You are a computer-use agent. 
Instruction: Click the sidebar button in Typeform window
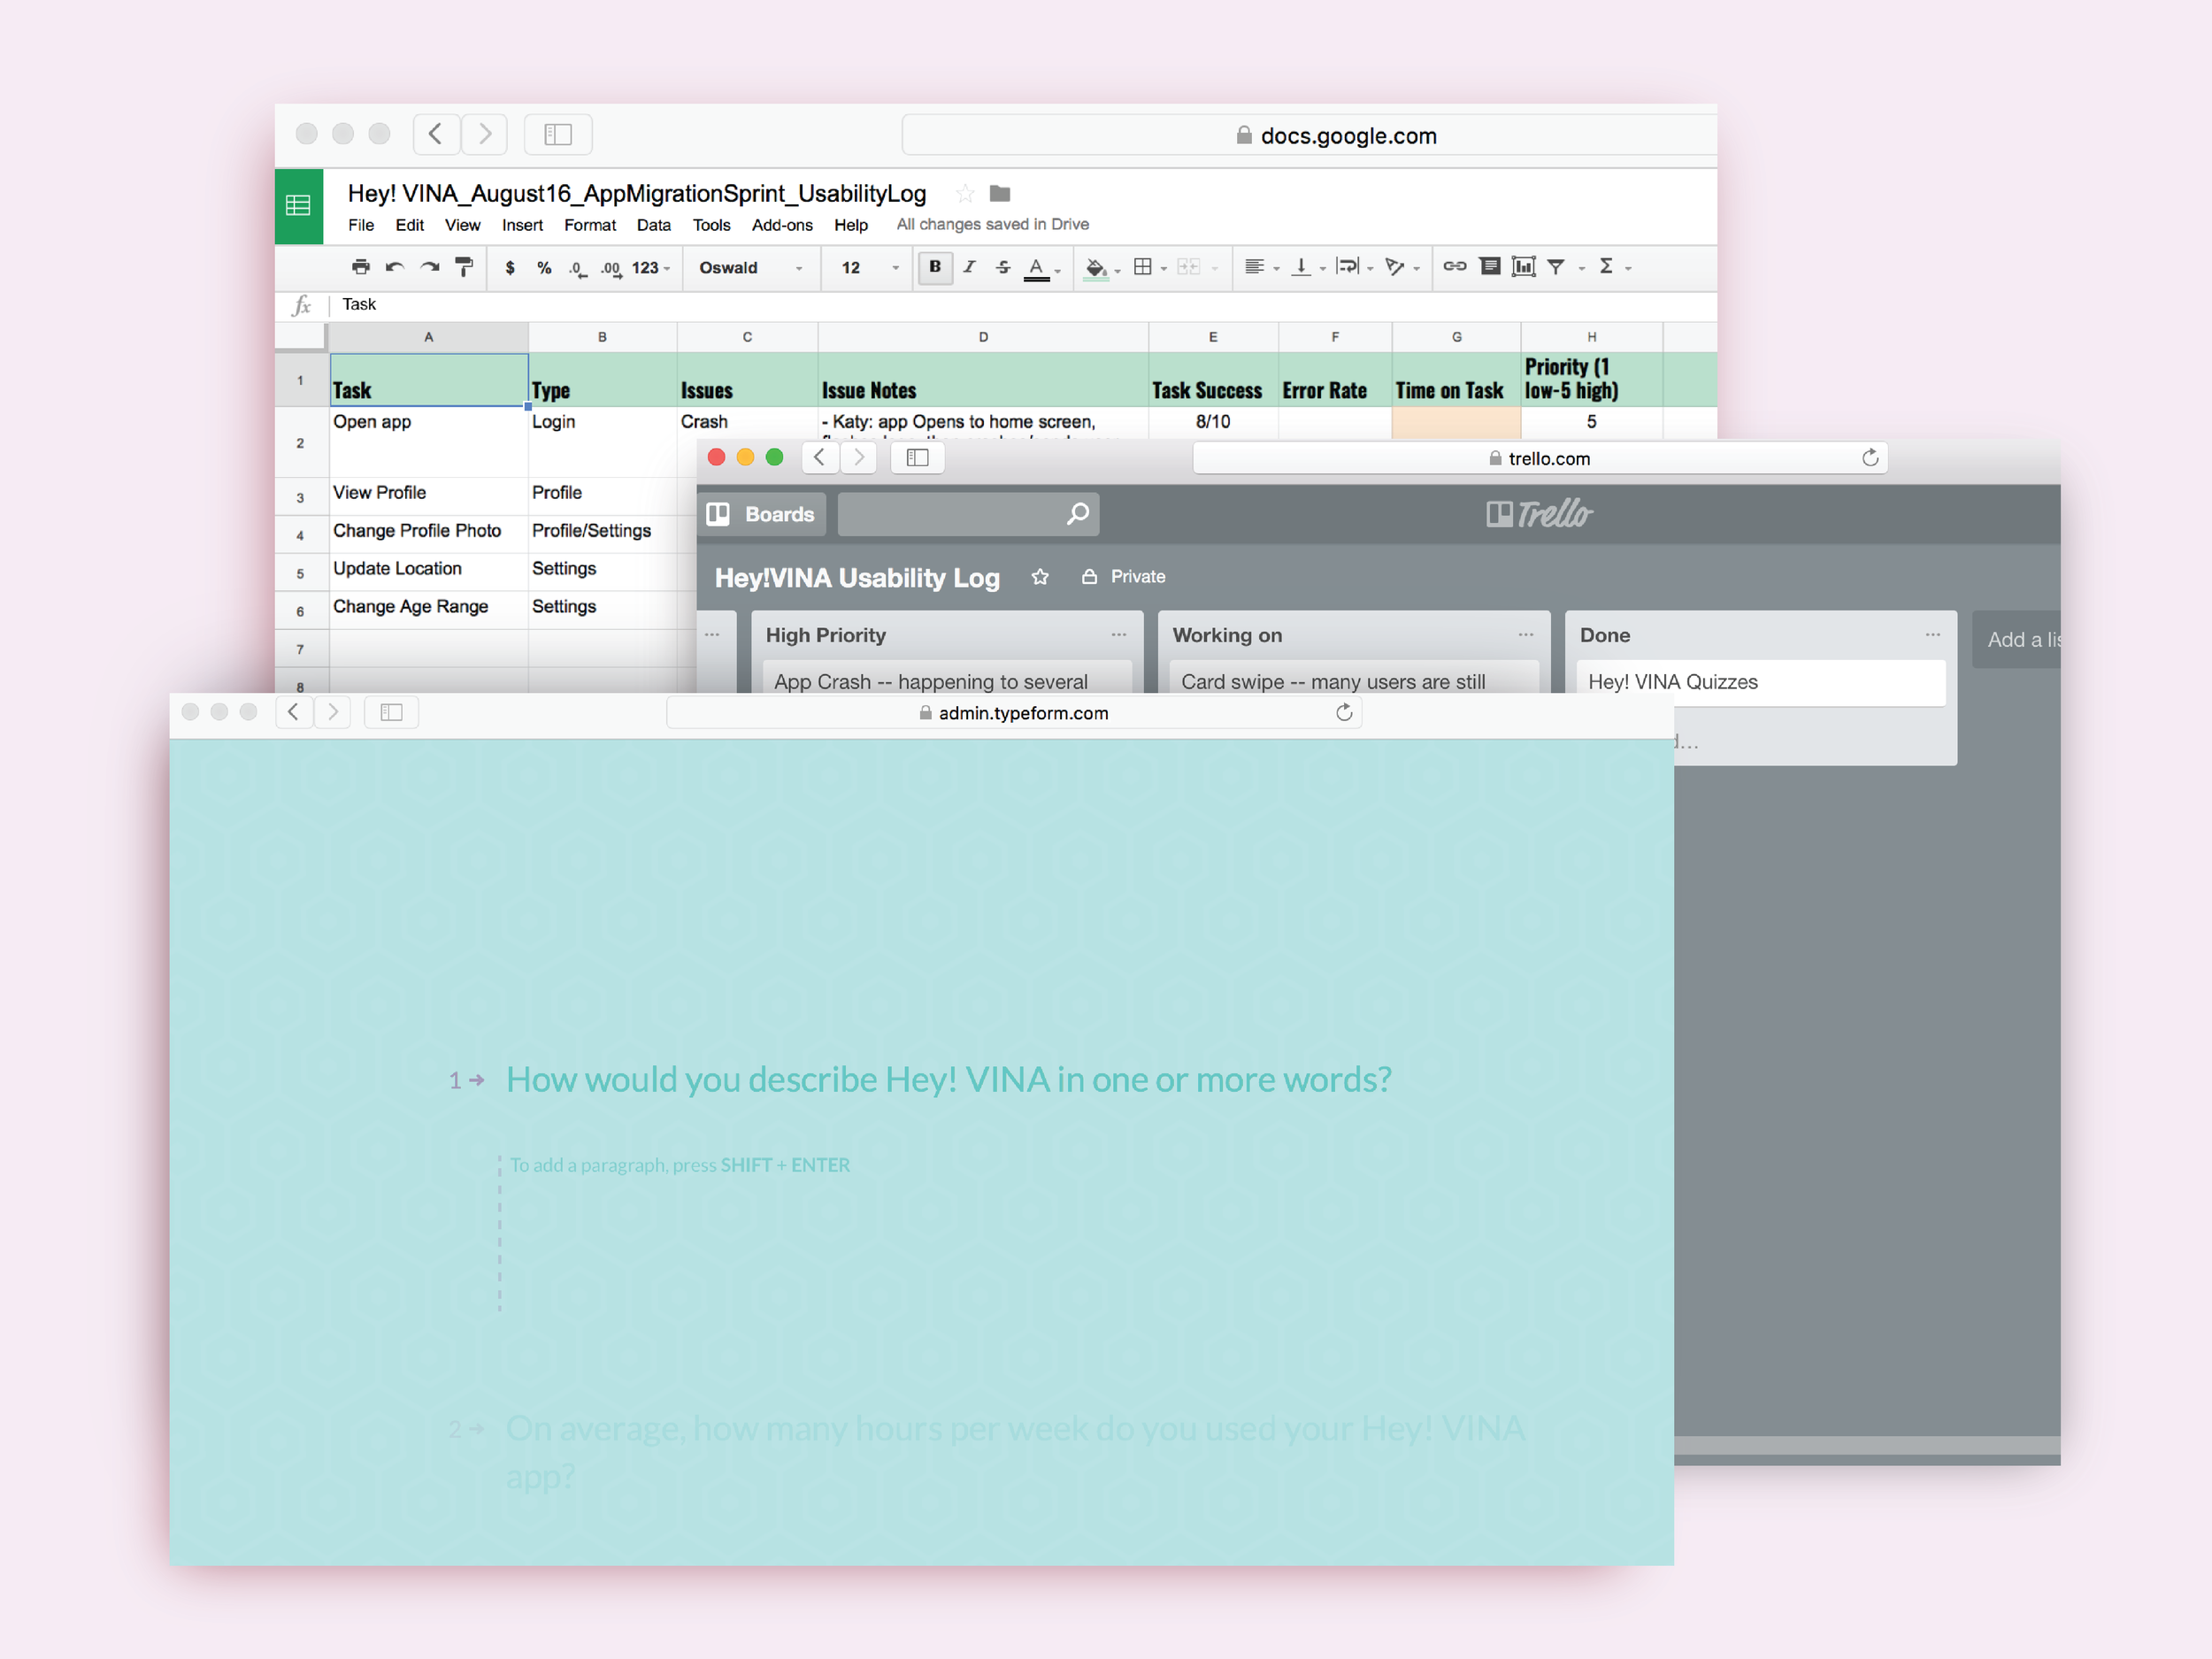click(x=391, y=712)
